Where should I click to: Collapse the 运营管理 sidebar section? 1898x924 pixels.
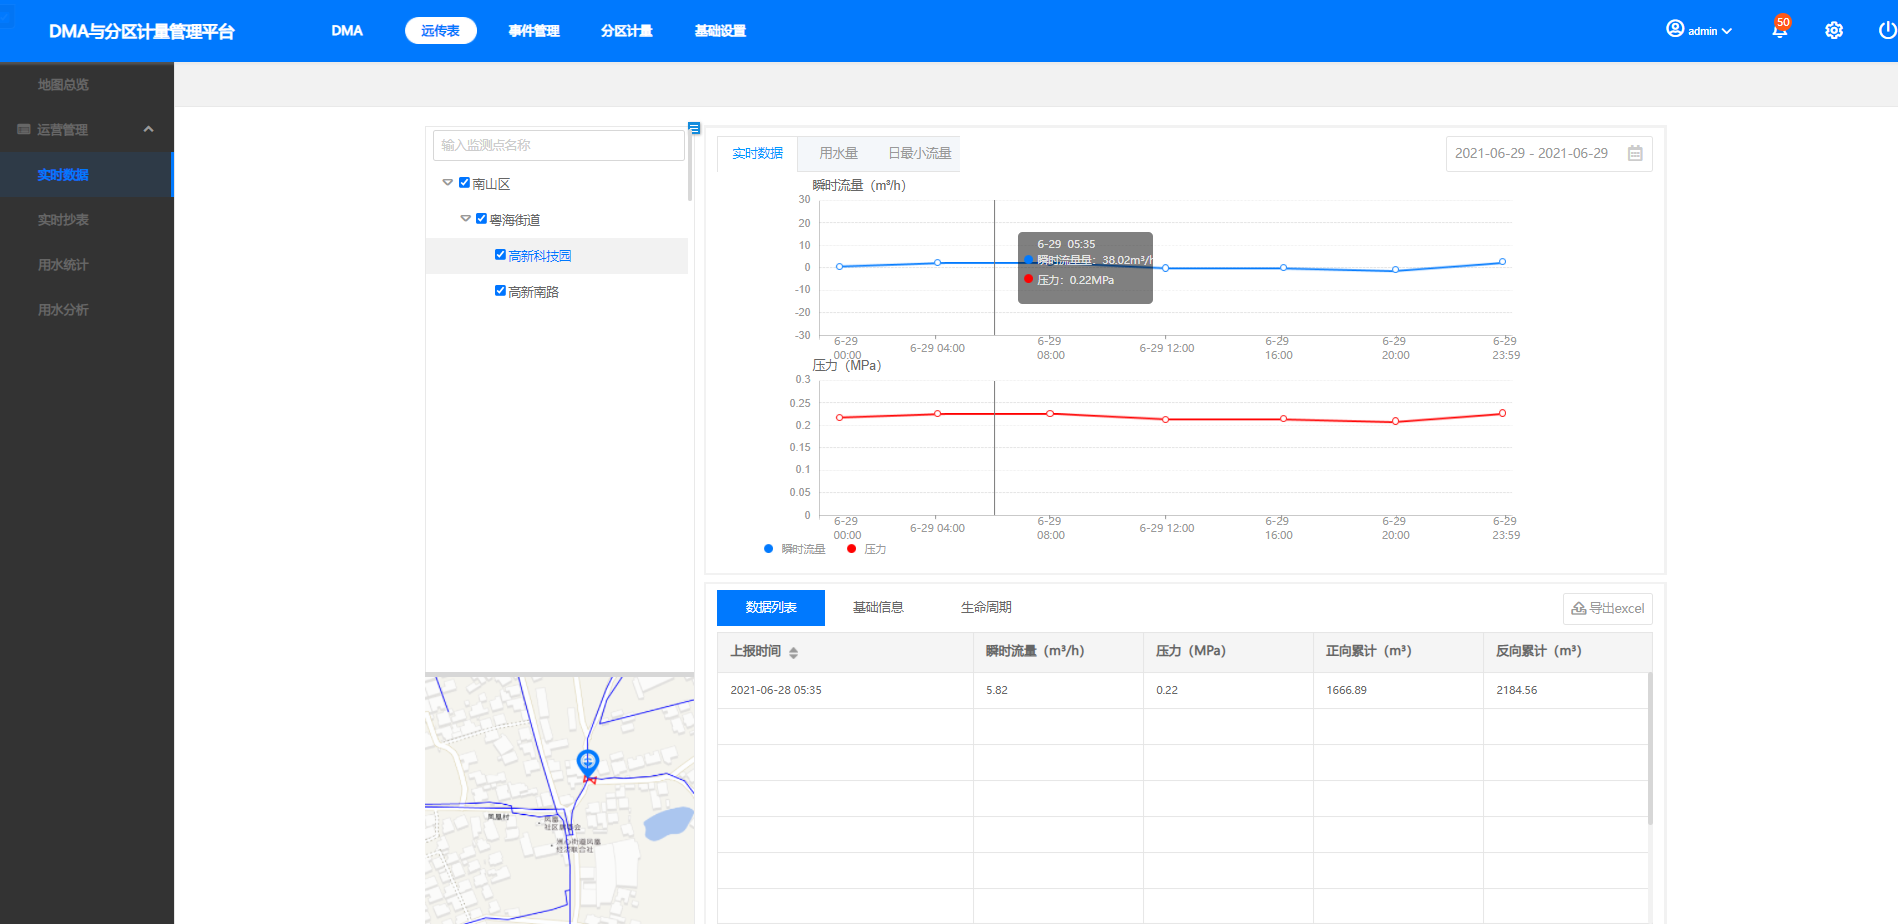pos(148,129)
